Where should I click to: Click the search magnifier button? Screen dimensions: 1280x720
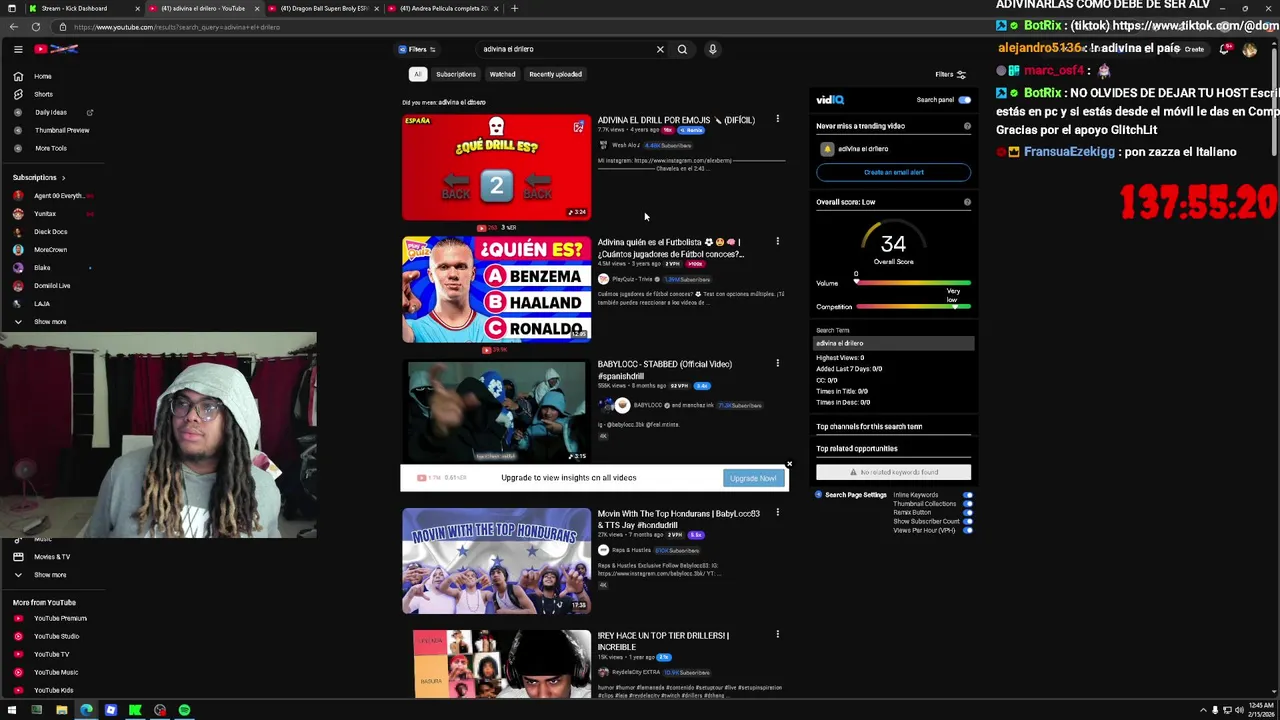(x=682, y=49)
